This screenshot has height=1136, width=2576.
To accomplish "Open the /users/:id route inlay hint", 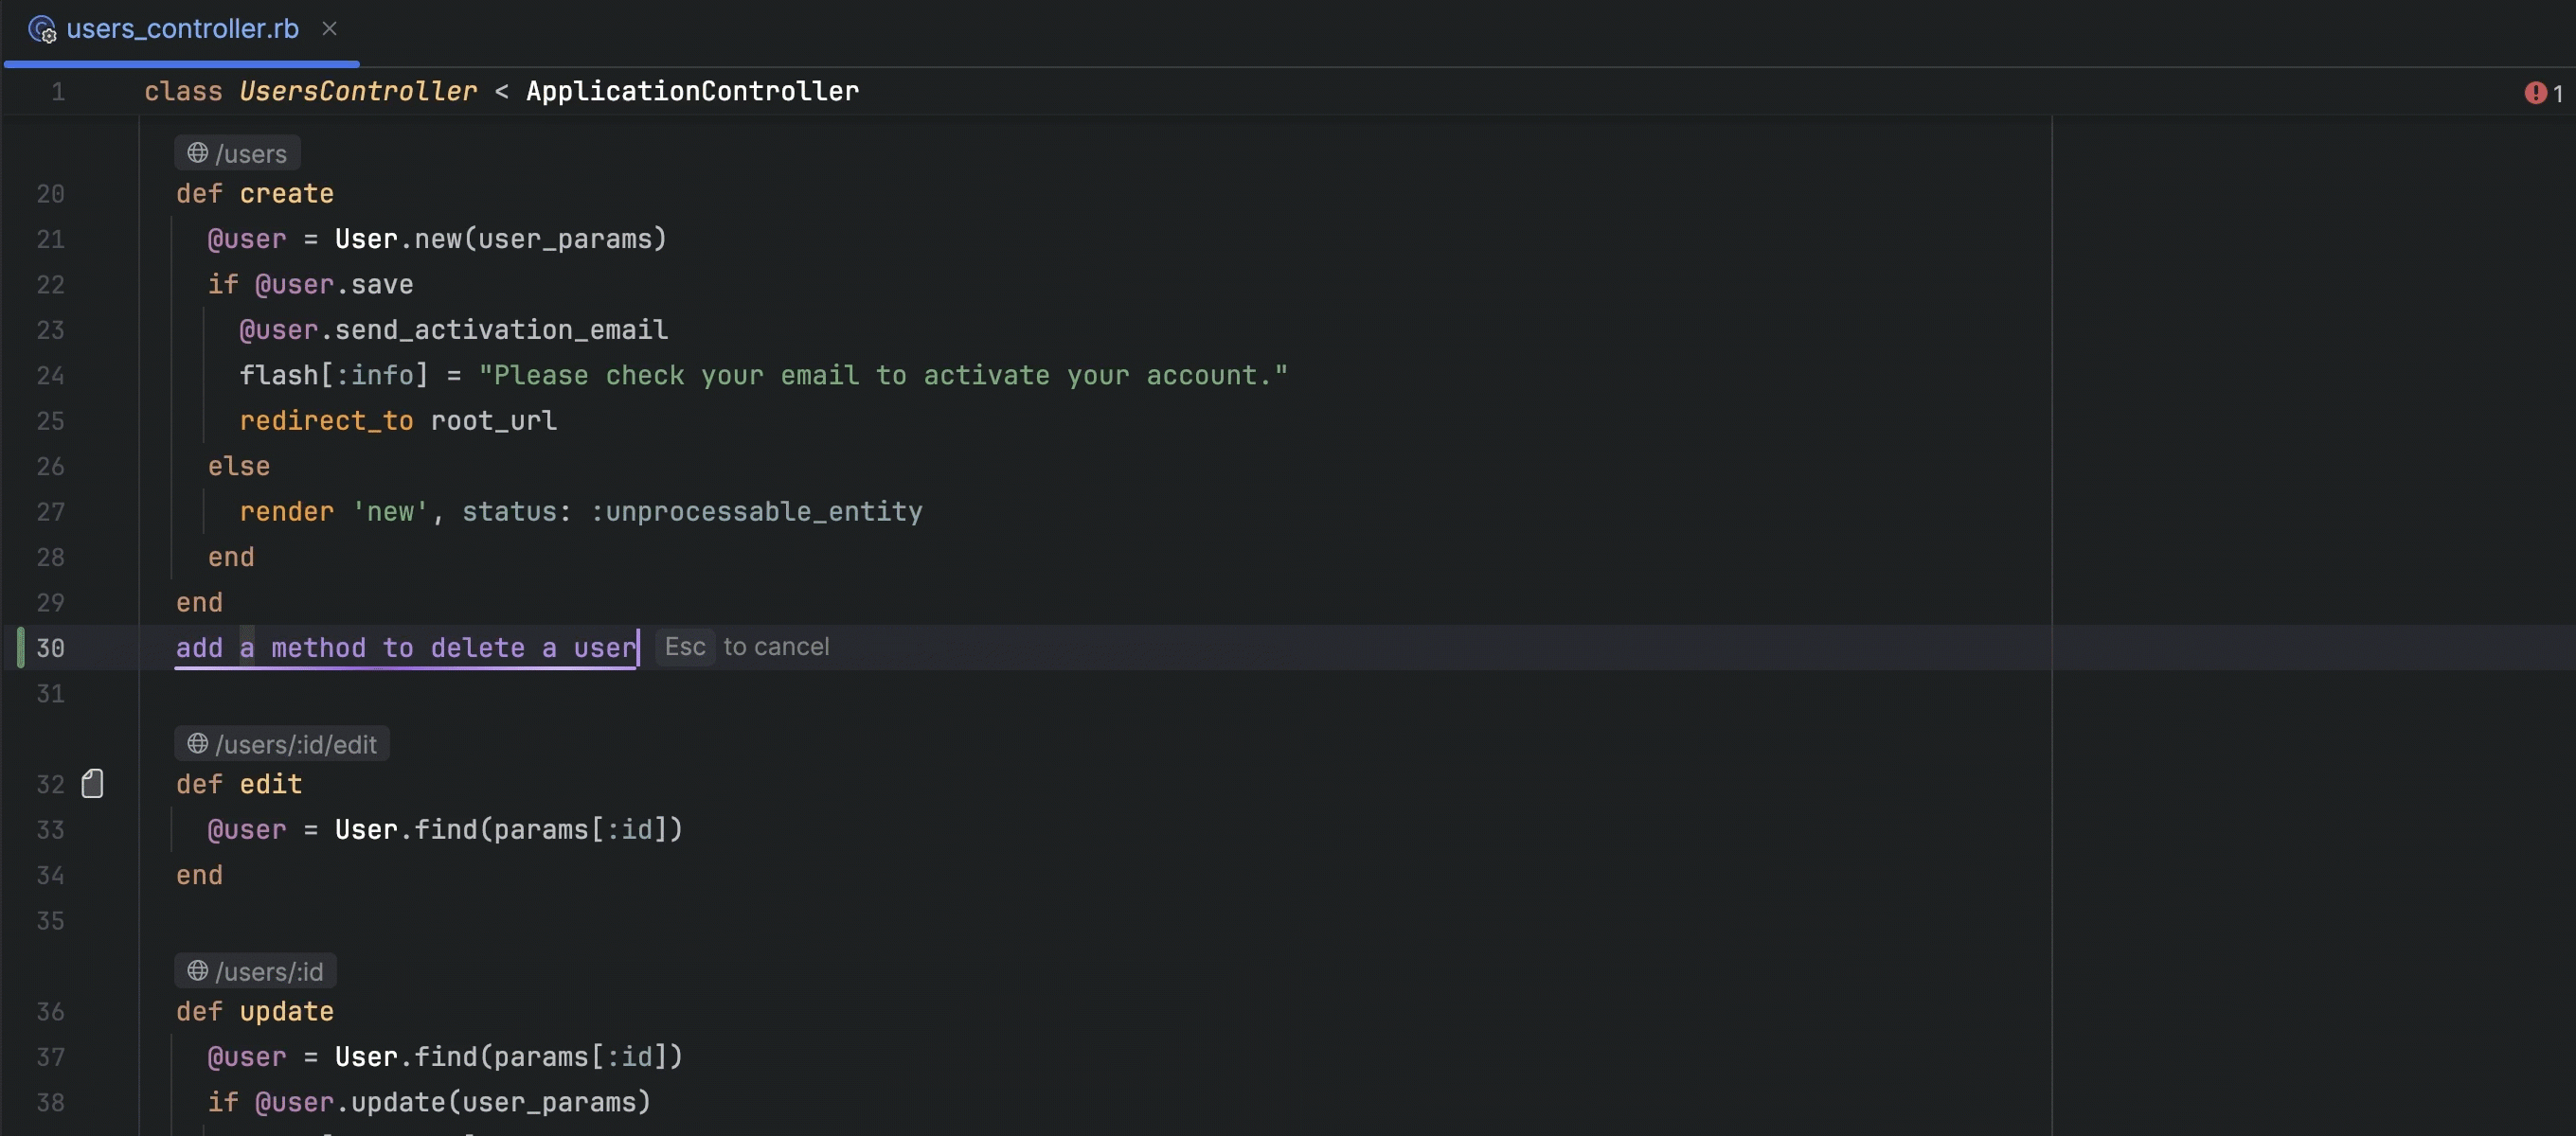I will tap(269, 972).
